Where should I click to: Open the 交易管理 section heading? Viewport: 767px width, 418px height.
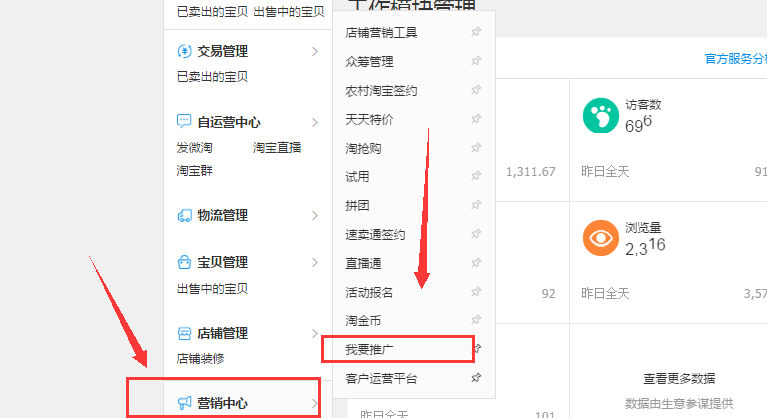[223, 51]
